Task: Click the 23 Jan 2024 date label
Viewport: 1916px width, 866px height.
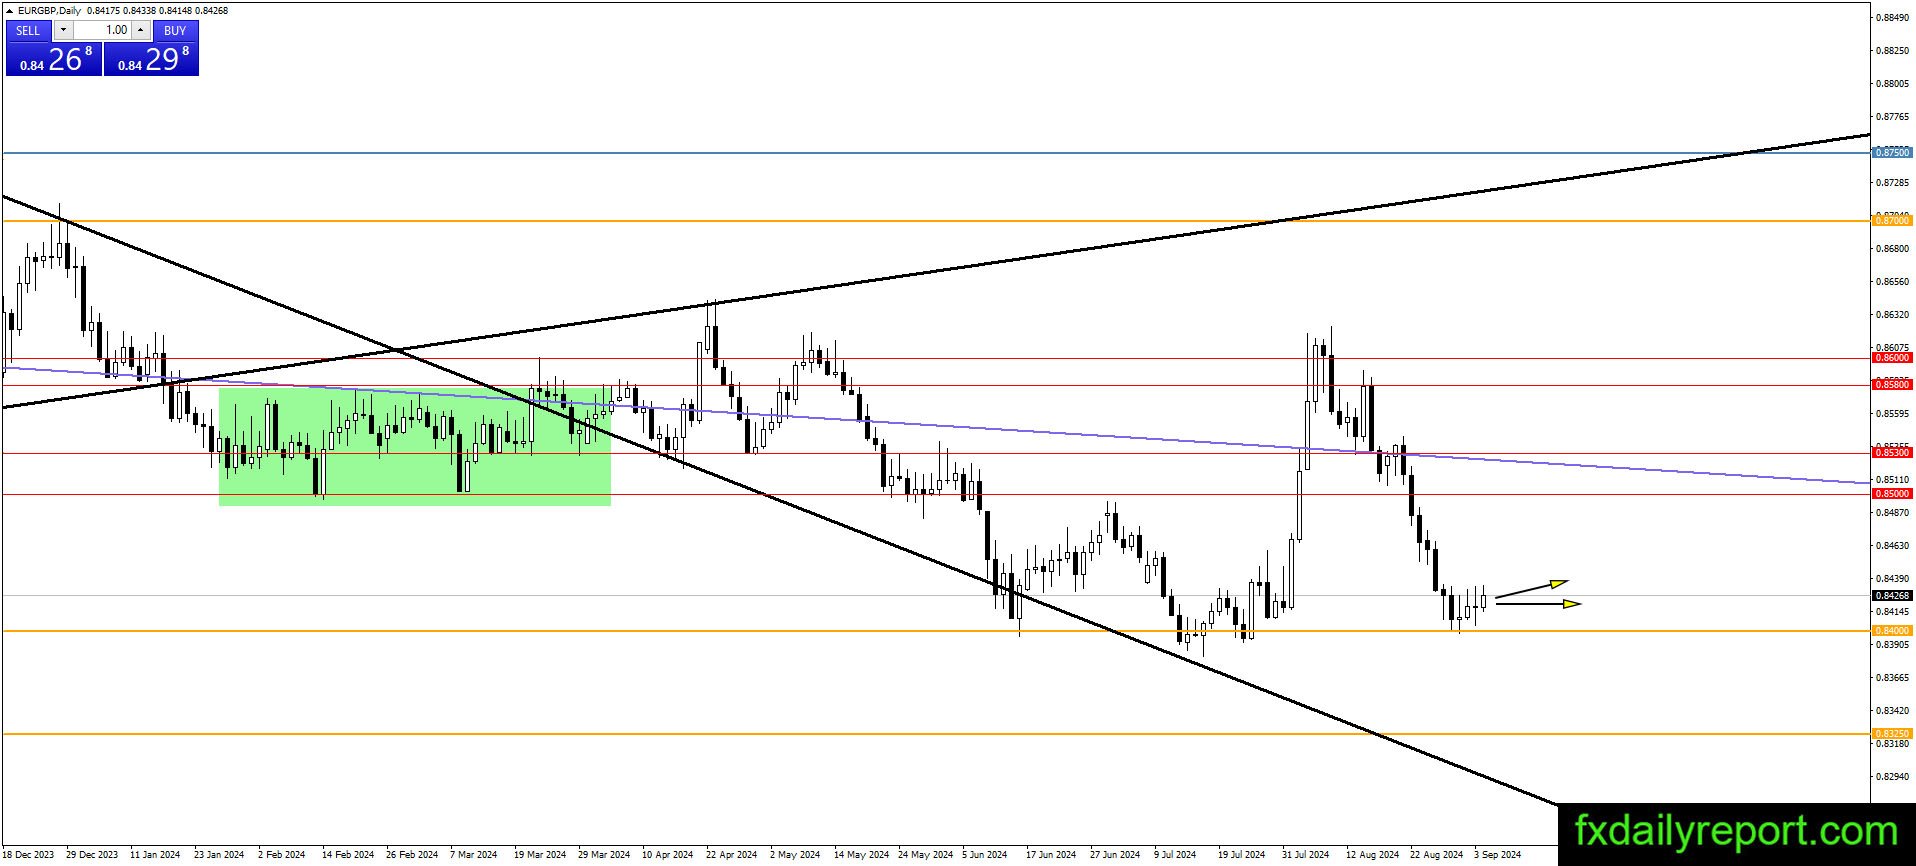Action: (x=219, y=855)
